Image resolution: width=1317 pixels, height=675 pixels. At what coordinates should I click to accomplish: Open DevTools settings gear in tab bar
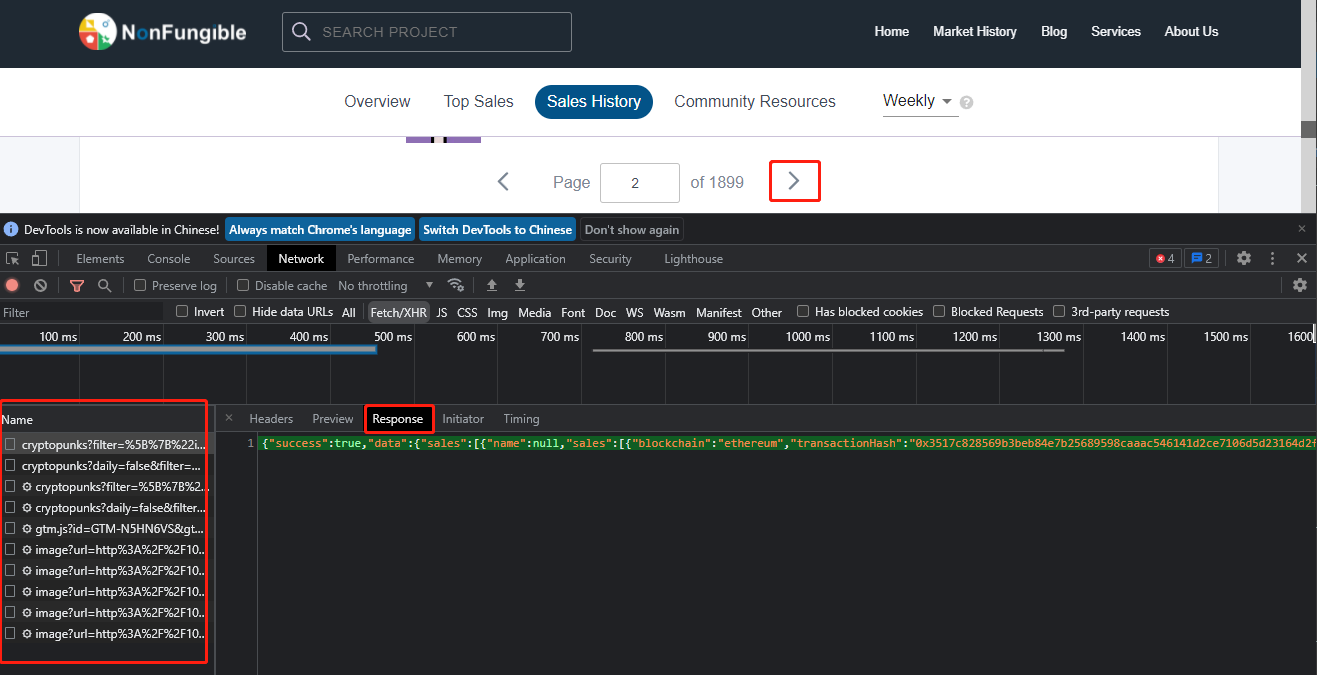pos(1244,258)
